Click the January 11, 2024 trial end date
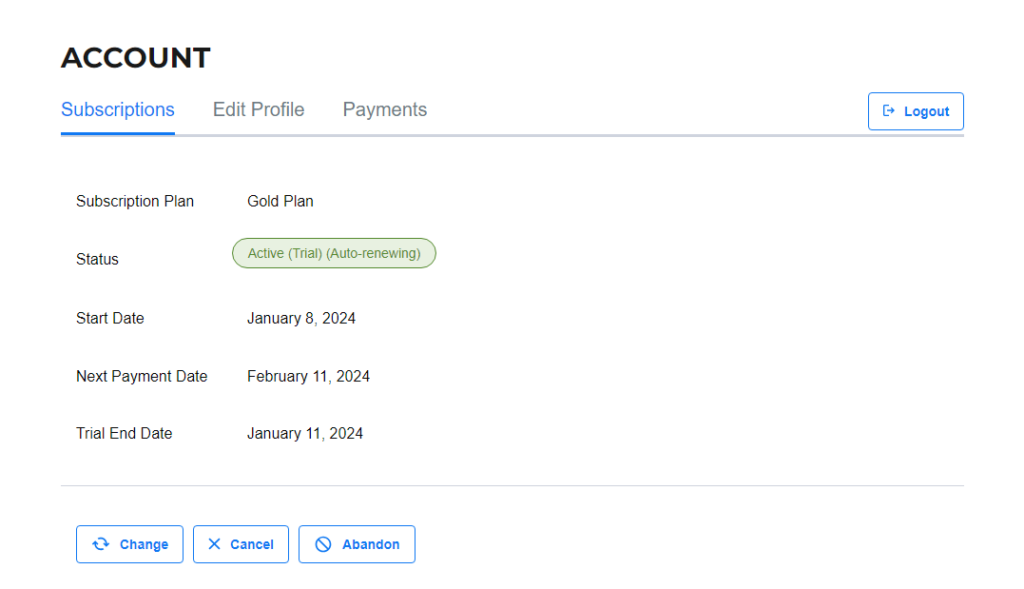Screen dimensions: 1024x589 point(305,433)
